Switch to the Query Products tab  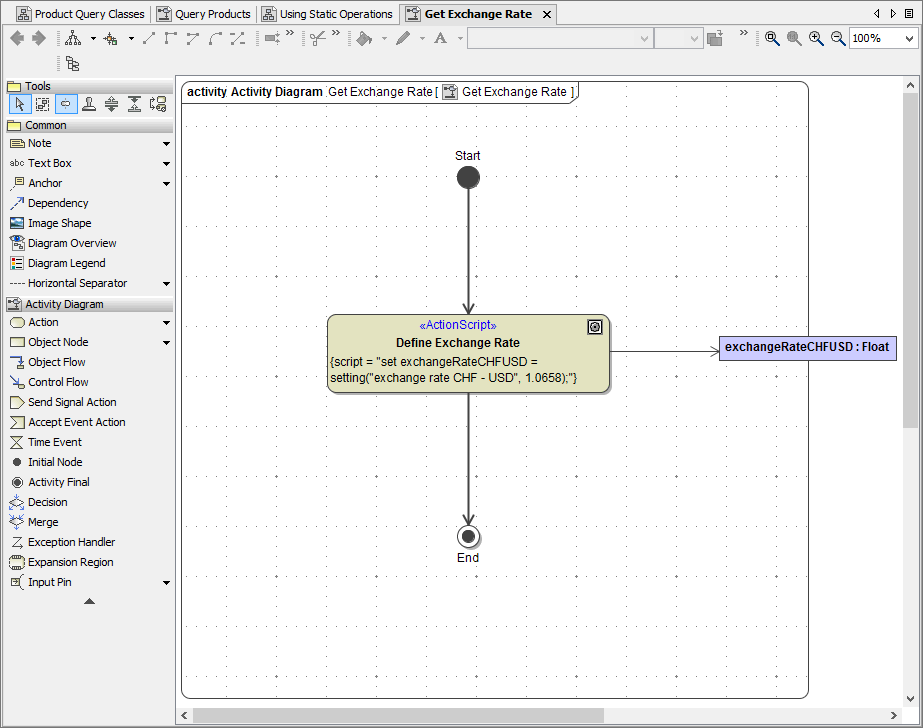tap(204, 13)
